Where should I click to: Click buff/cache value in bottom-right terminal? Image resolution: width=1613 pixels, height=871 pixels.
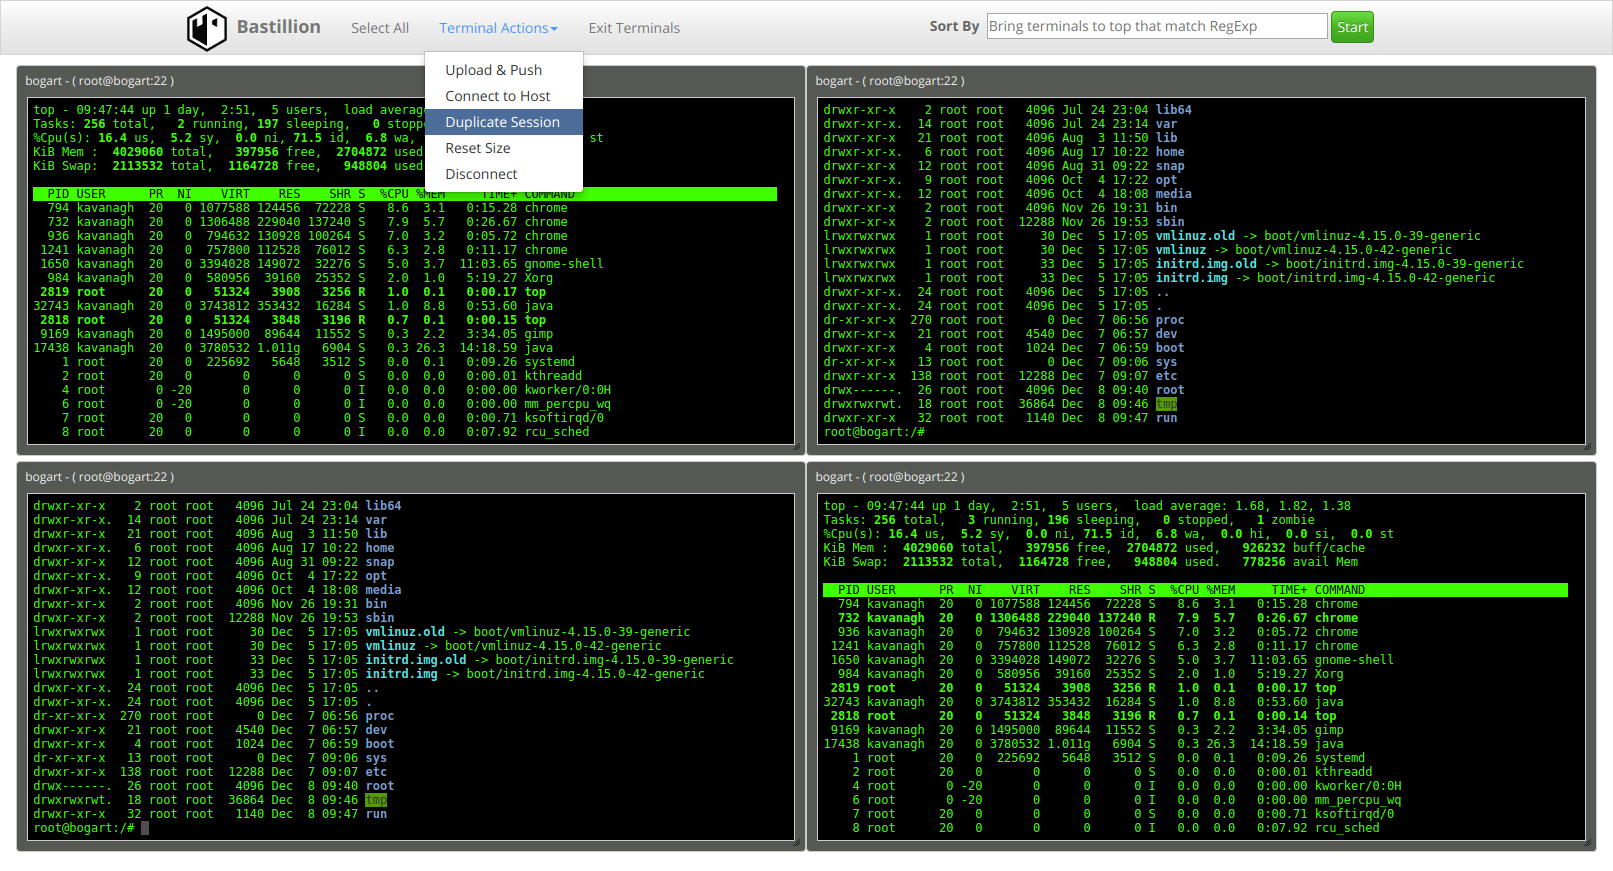1304,548
